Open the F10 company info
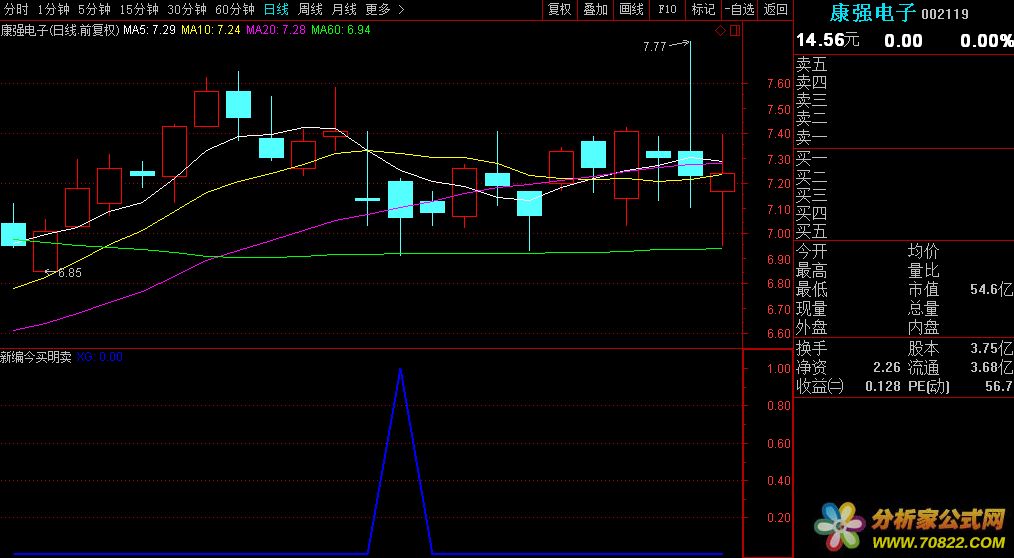 pyautogui.click(x=667, y=9)
